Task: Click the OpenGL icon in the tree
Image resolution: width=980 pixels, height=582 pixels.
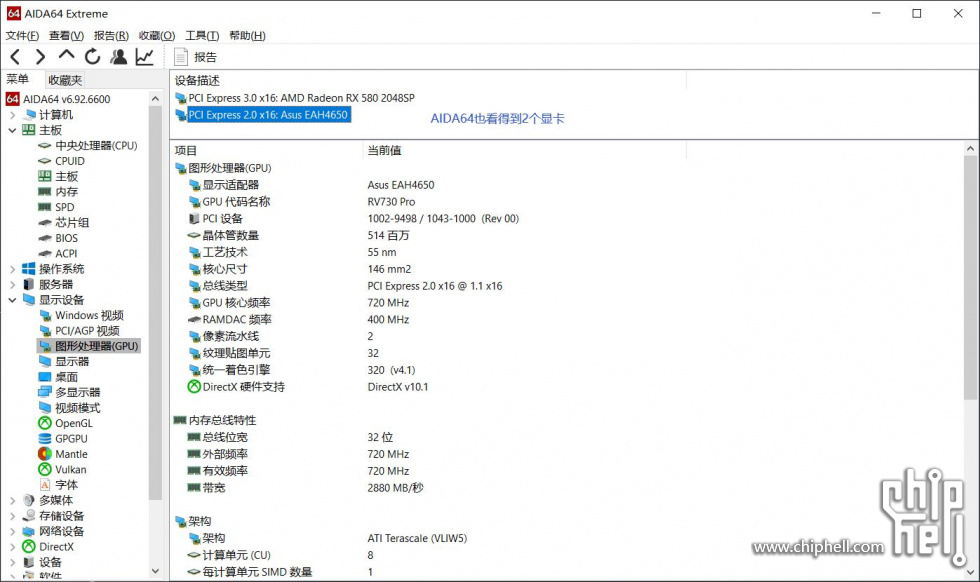Action: (45, 424)
